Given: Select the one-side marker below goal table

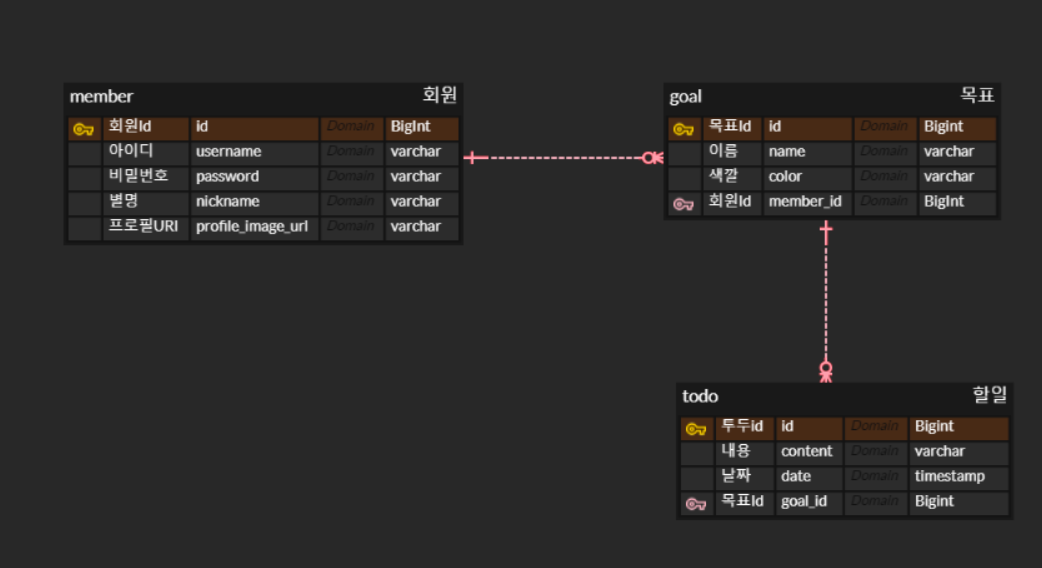Looking at the screenshot, I should click(825, 231).
